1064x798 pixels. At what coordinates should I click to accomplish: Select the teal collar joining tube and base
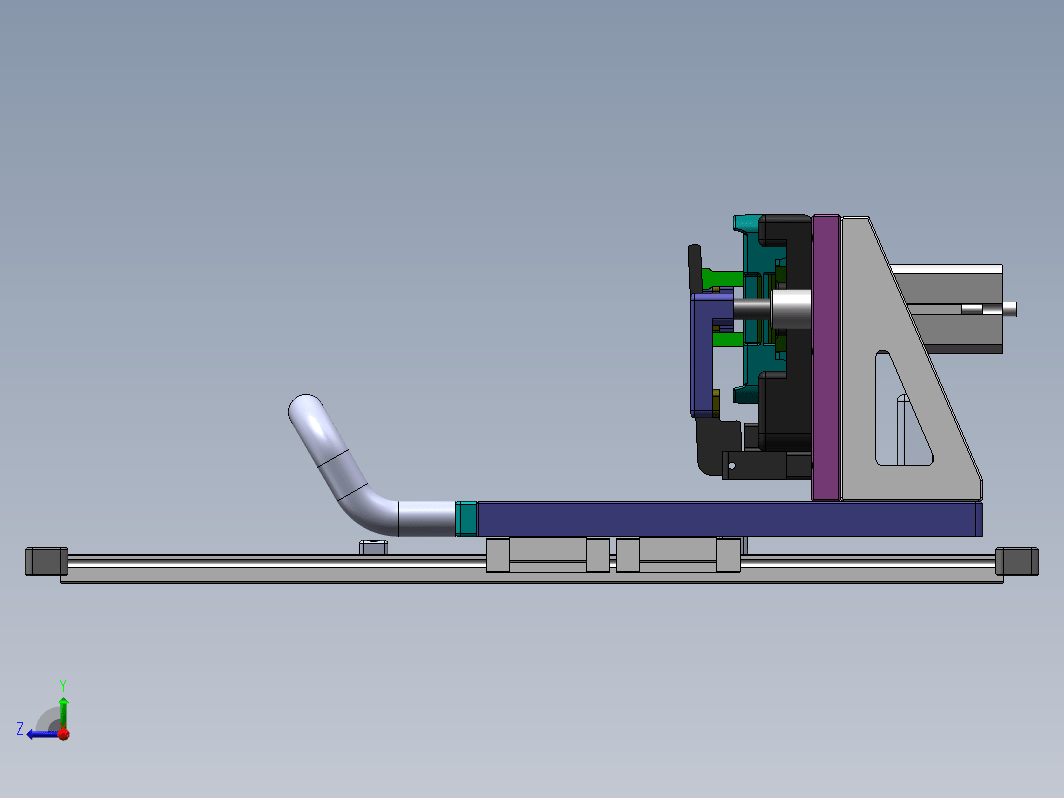coord(466,519)
